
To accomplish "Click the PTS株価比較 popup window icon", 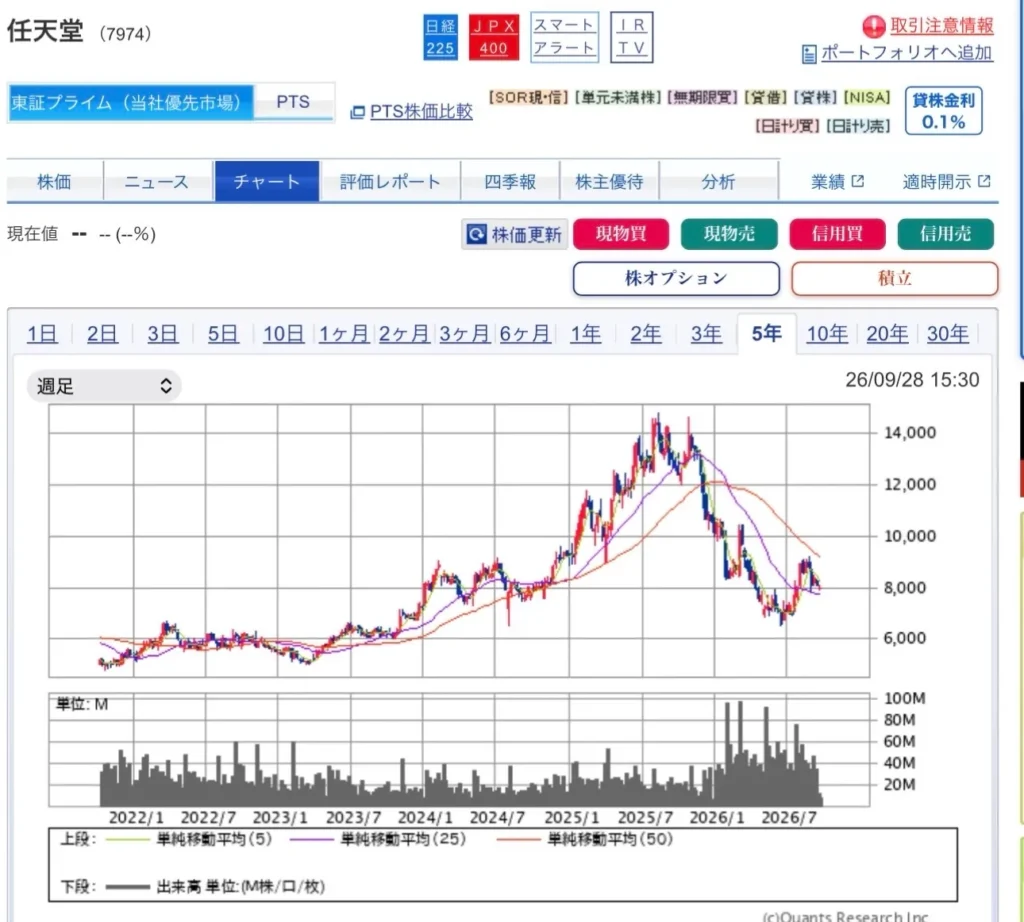I will (357, 112).
